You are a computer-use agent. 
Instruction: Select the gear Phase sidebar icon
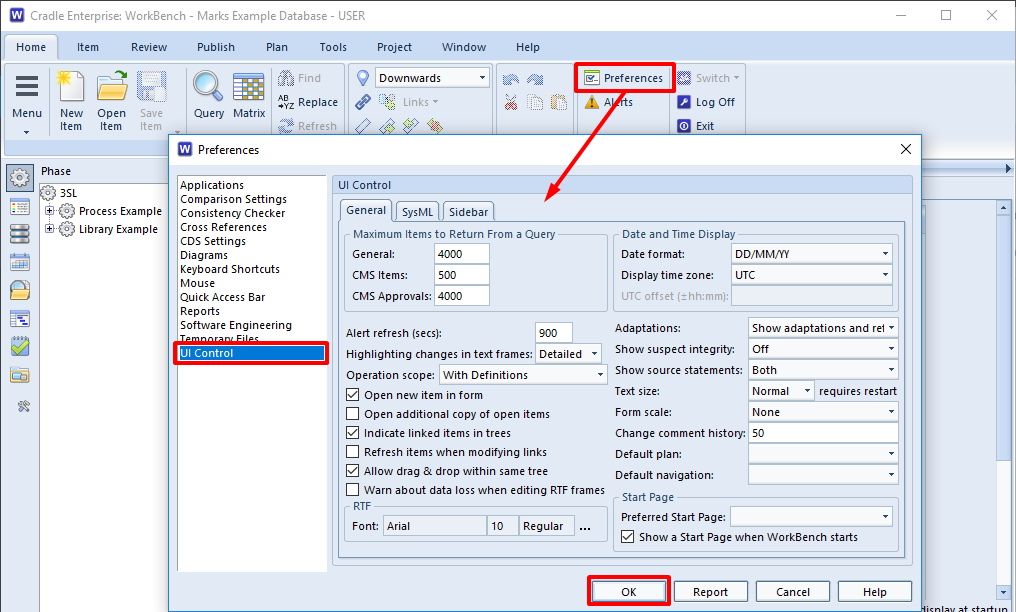(x=20, y=177)
